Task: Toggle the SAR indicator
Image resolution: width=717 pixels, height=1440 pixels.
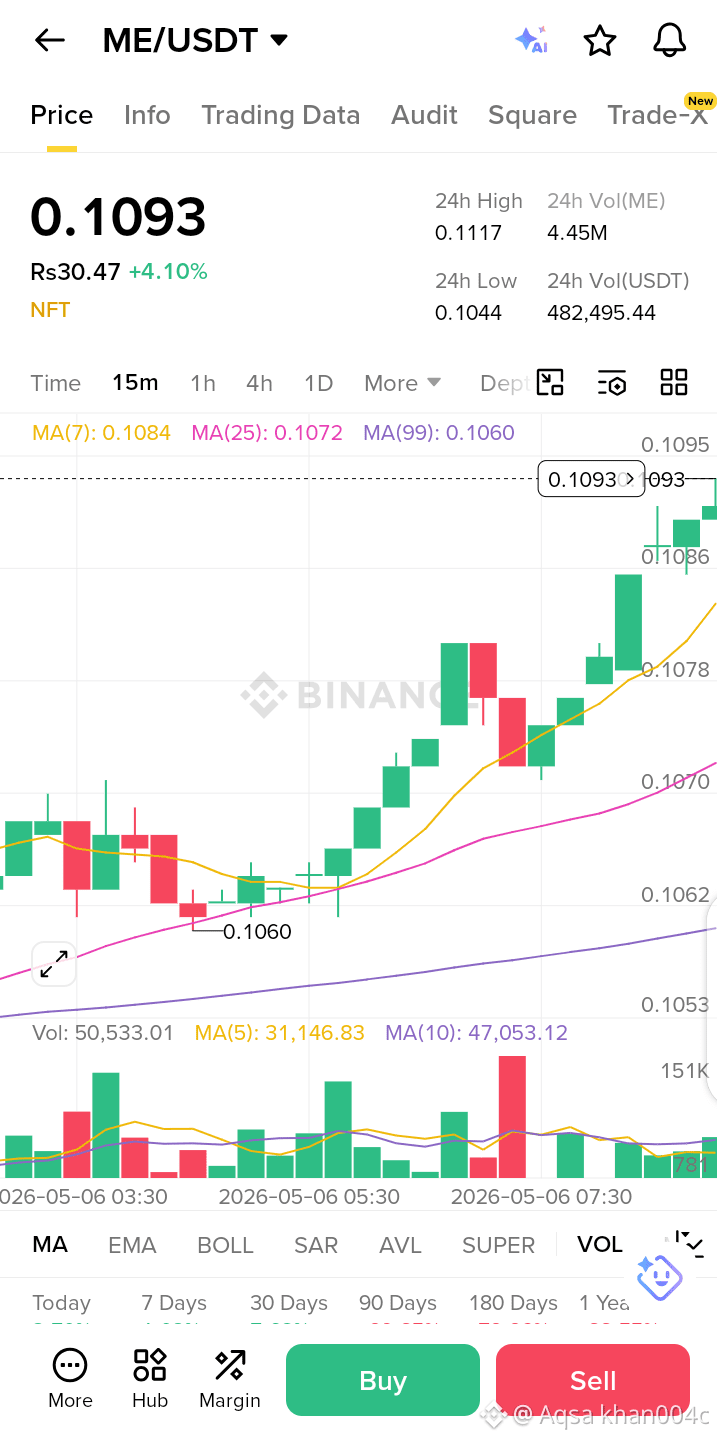Action: click(x=316, y=1245)
